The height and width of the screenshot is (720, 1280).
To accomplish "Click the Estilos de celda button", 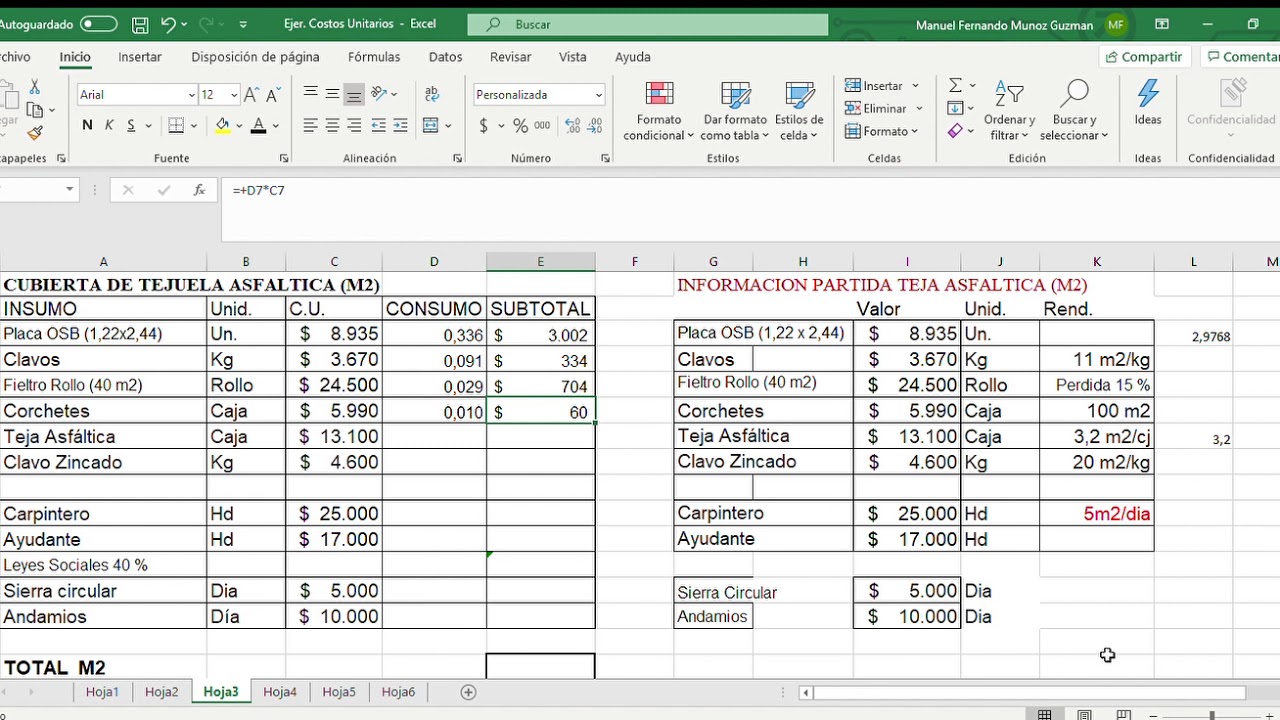I will pos(799,111).
